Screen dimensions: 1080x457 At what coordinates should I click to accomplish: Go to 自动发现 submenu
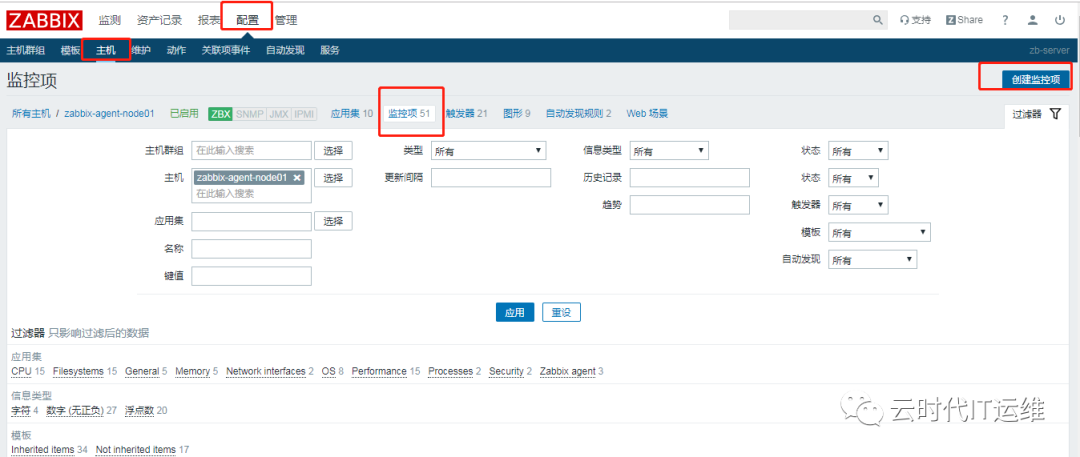(x=285, y=50)
